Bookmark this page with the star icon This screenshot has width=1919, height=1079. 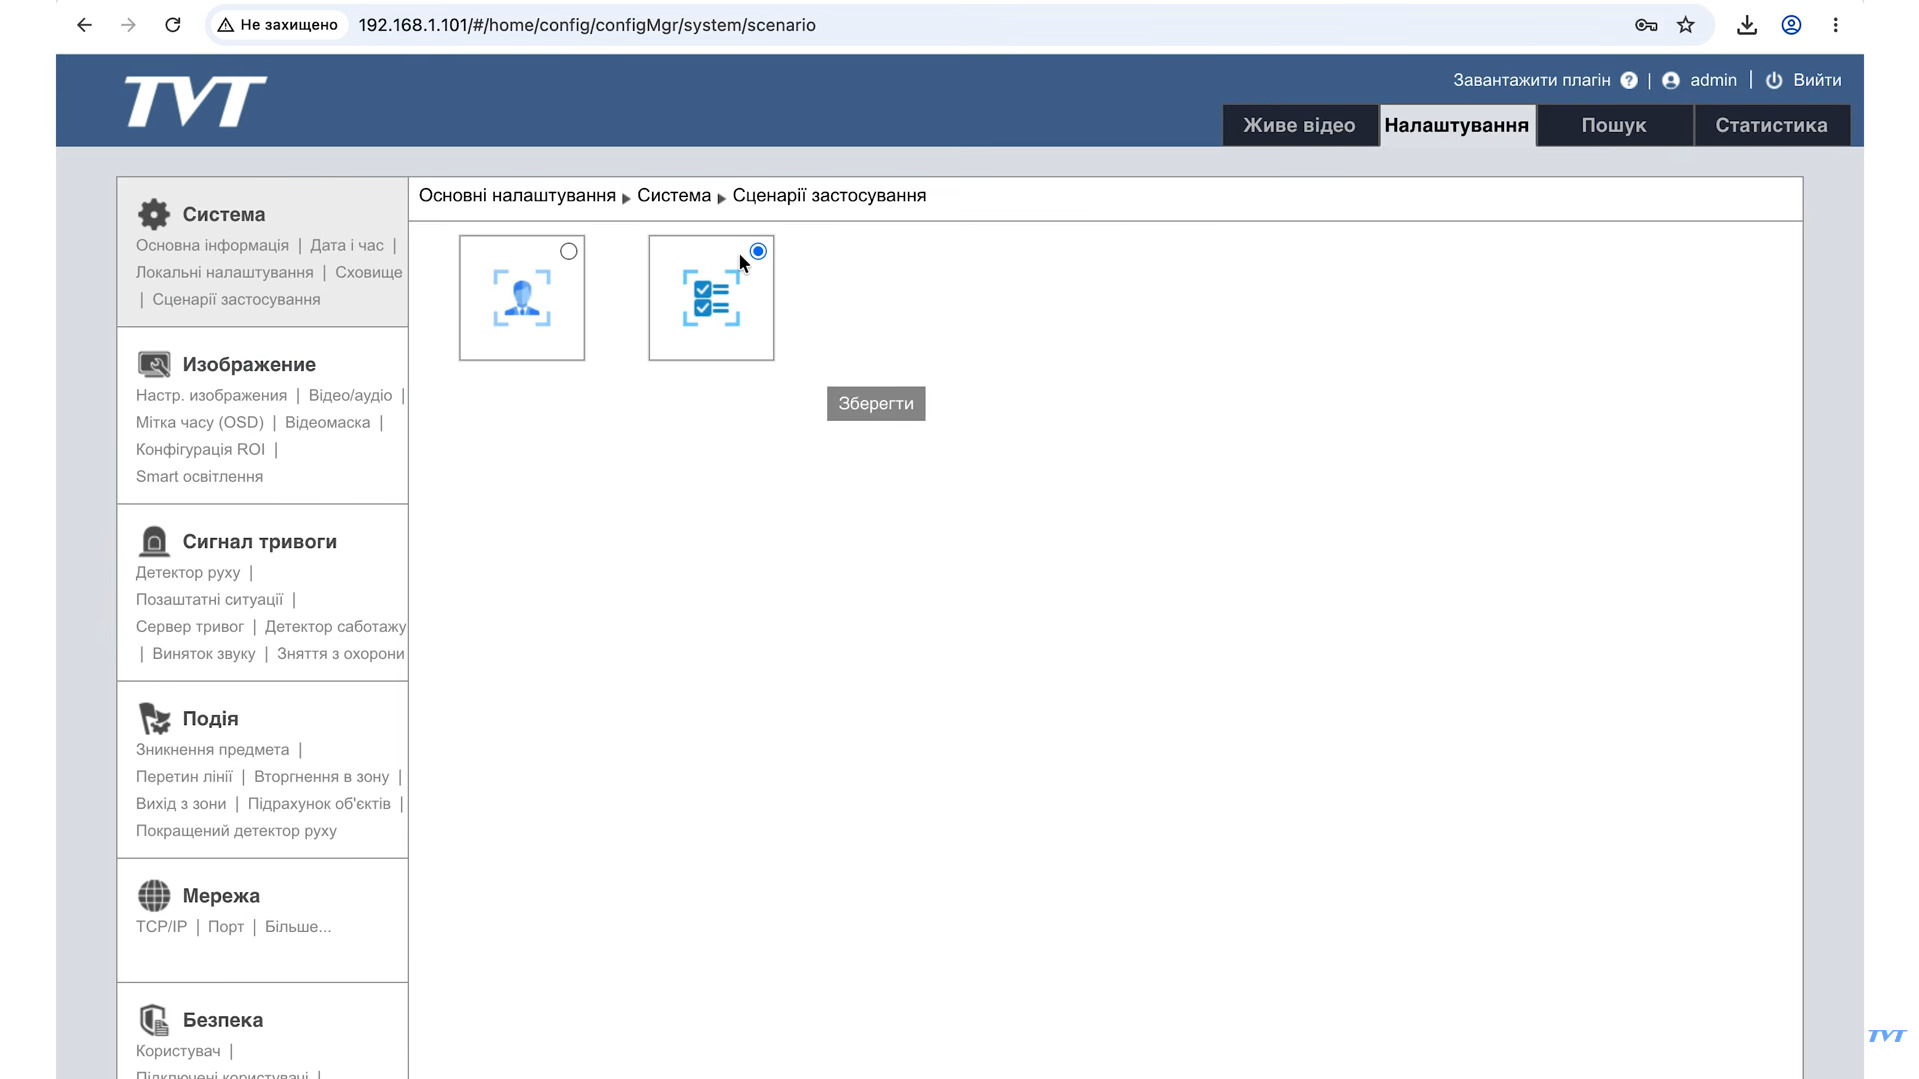1686,25
